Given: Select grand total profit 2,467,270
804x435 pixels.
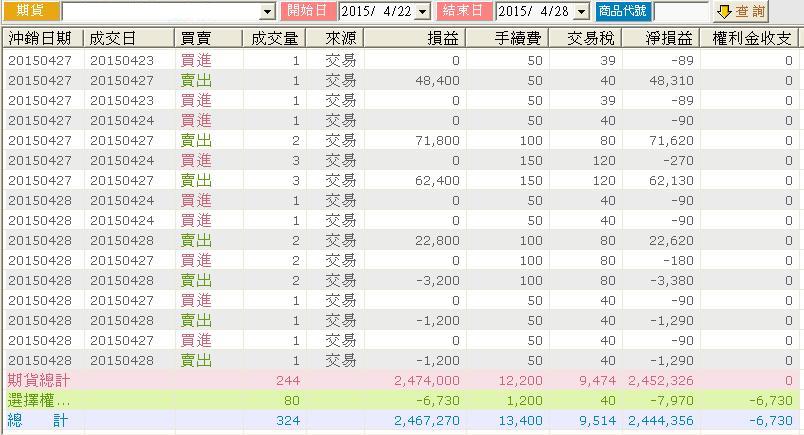Looking at the screenshot, I should 427,421.
